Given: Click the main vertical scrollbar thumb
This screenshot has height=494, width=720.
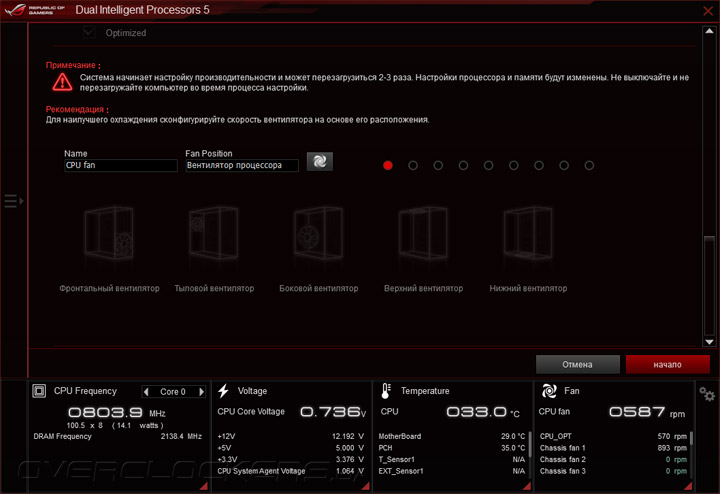Looking at the screenshot, I should [709, 286].
